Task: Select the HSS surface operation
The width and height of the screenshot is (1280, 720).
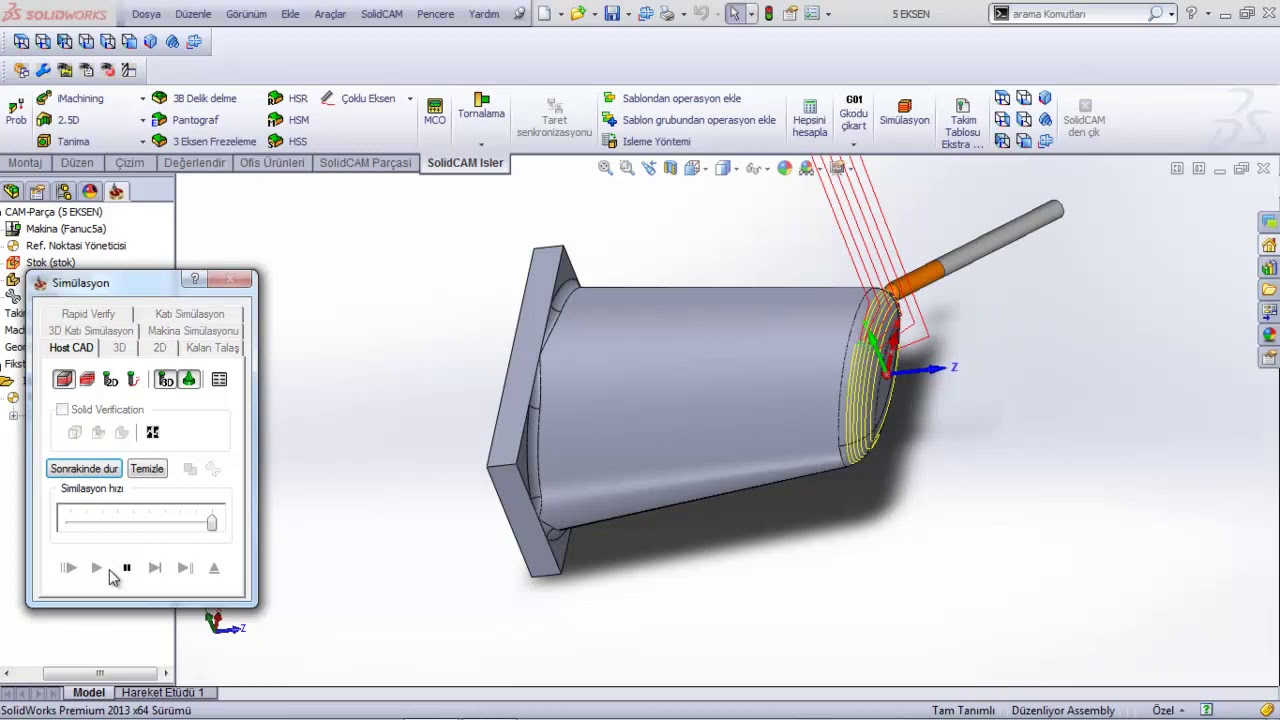Action: pos(287,141)
